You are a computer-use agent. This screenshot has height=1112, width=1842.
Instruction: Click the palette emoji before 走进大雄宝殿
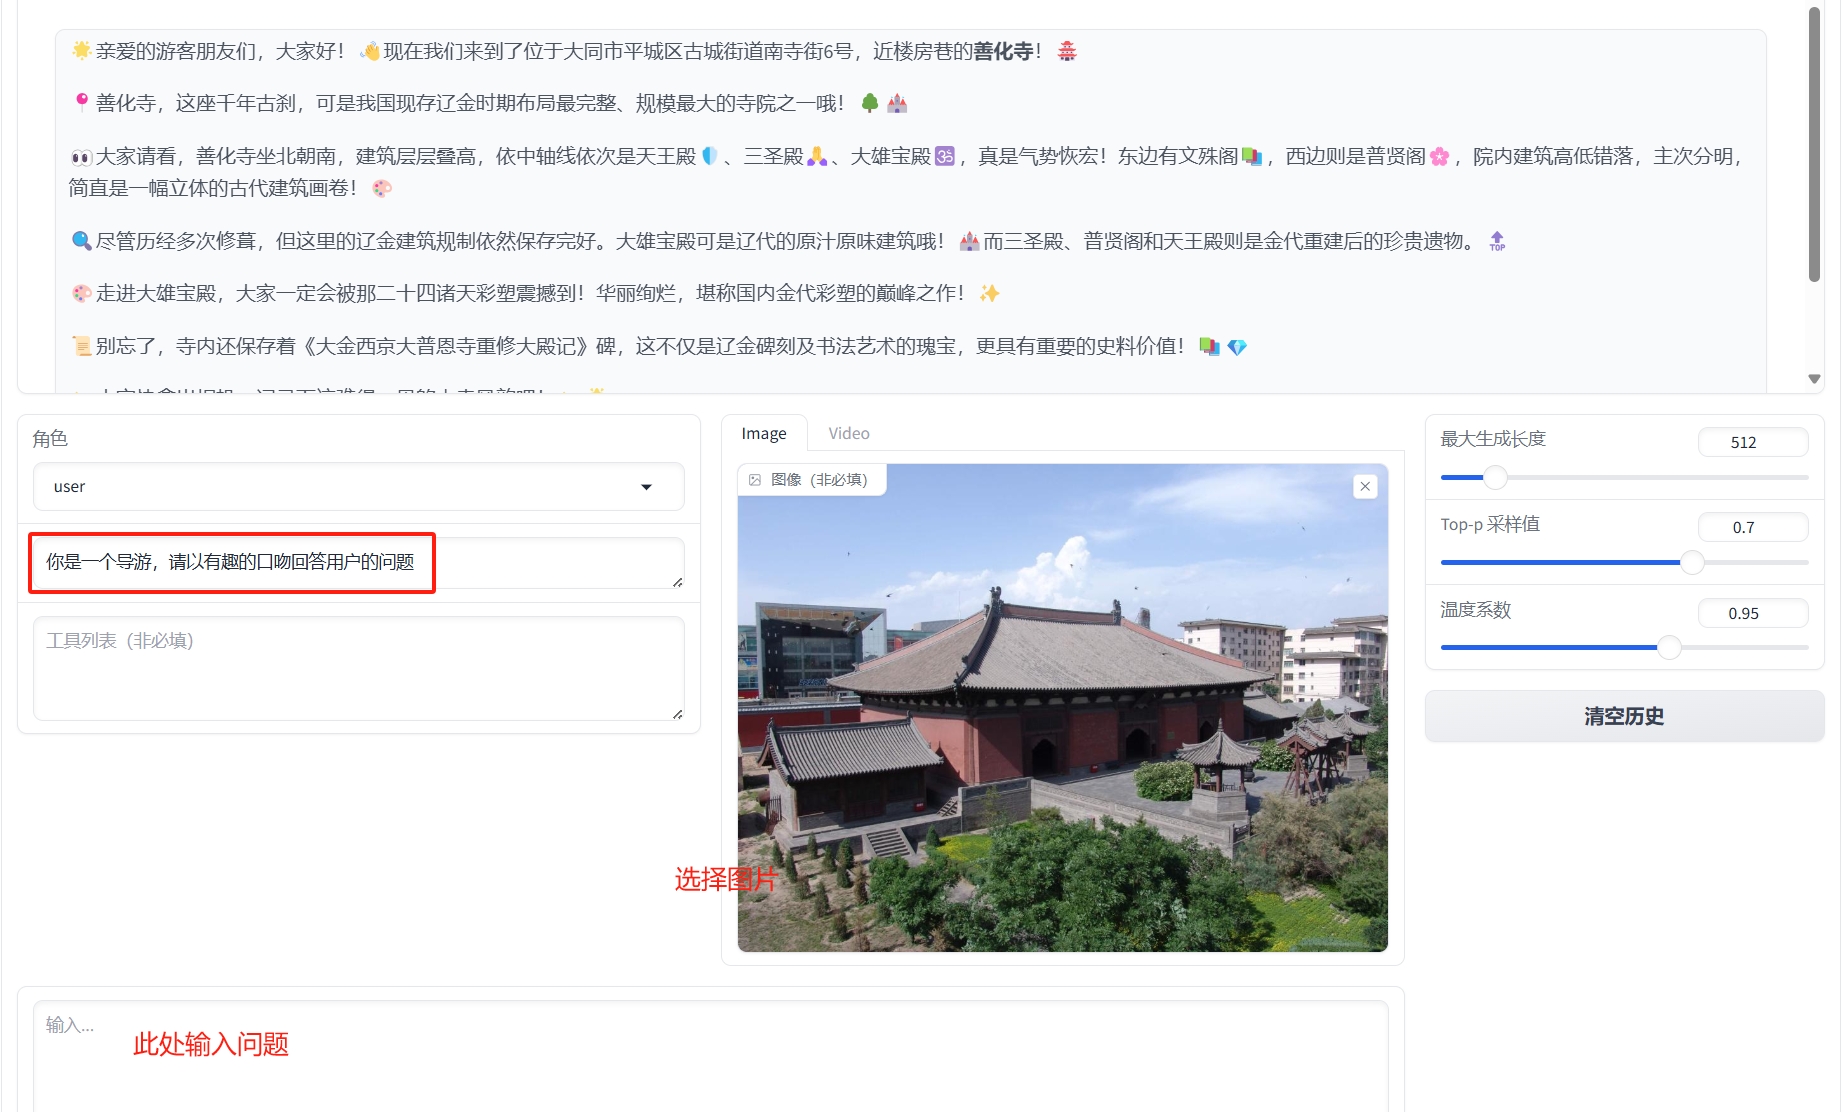[x=81, y=293]
